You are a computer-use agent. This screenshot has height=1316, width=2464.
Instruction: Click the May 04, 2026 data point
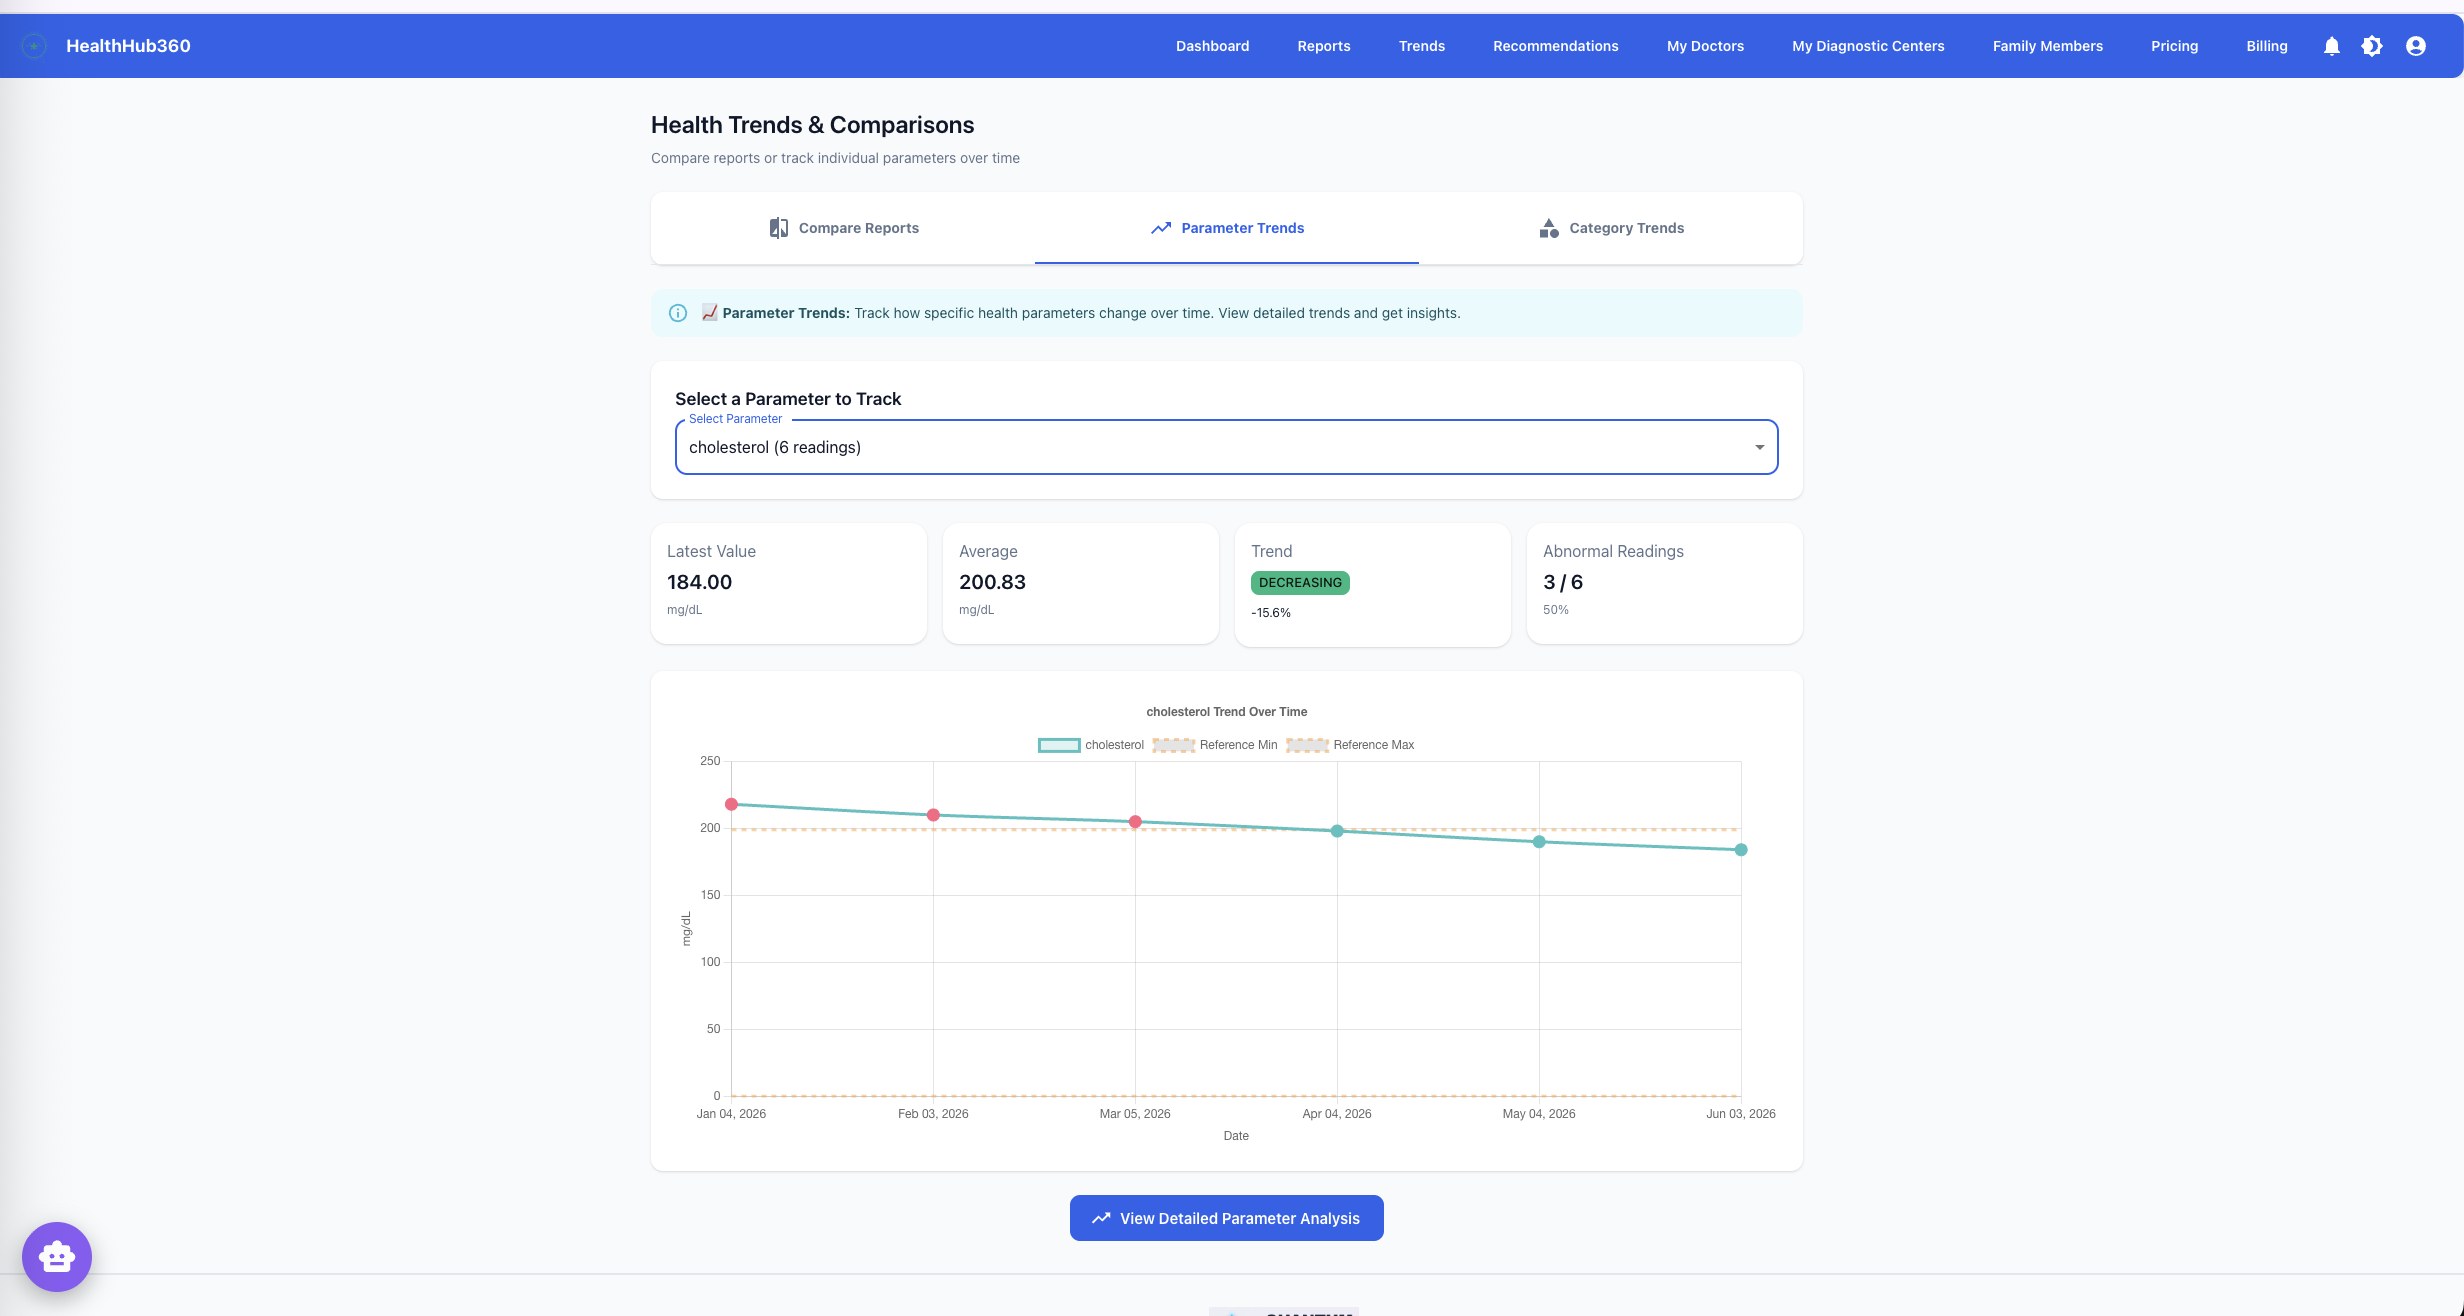pos(1539,842)
